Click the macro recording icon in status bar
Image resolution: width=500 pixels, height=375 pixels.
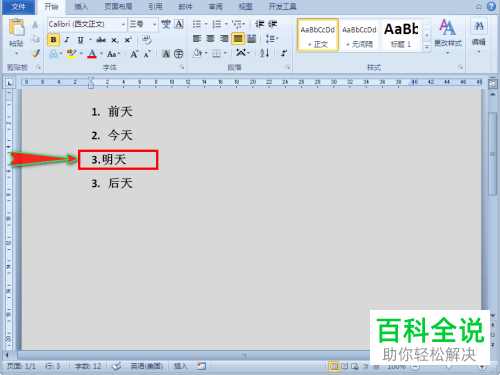click(x=201, y=366)
